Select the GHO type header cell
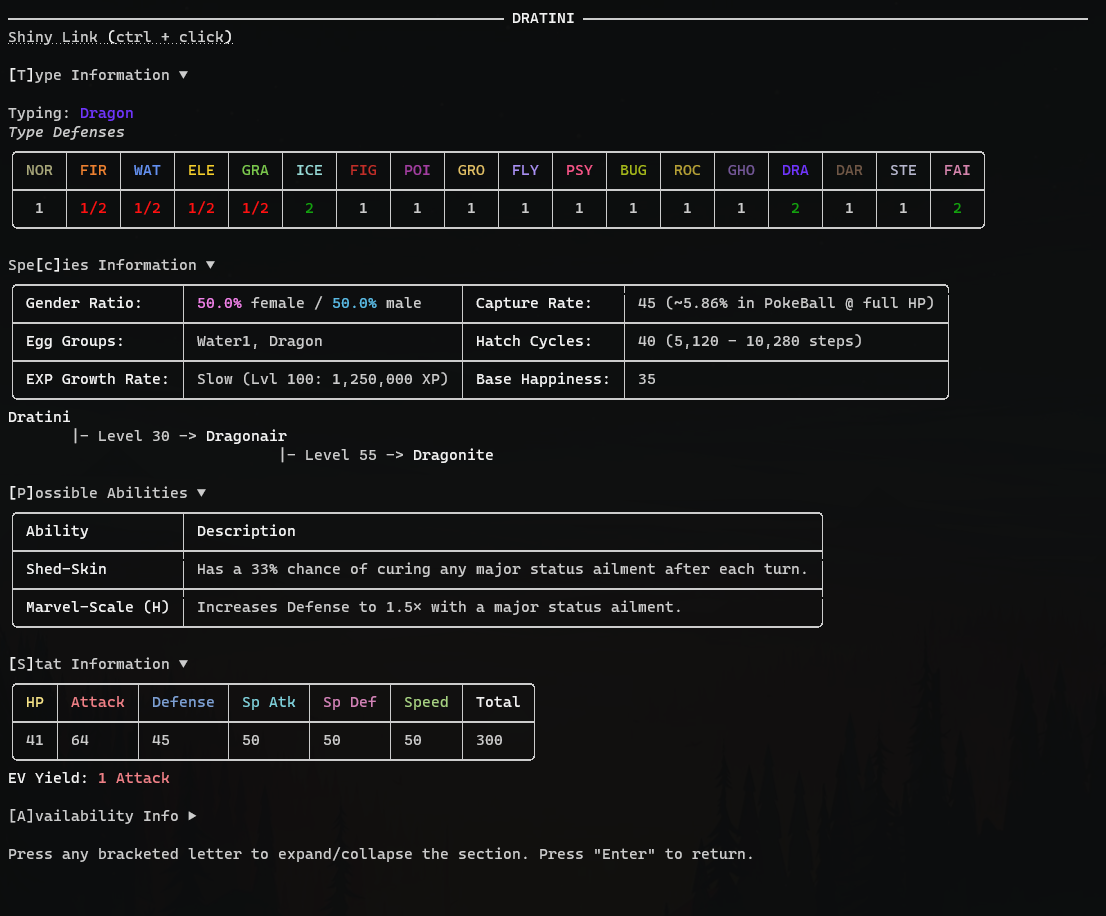The width and height of the screenshot is (1106, 916). [741, 171]
